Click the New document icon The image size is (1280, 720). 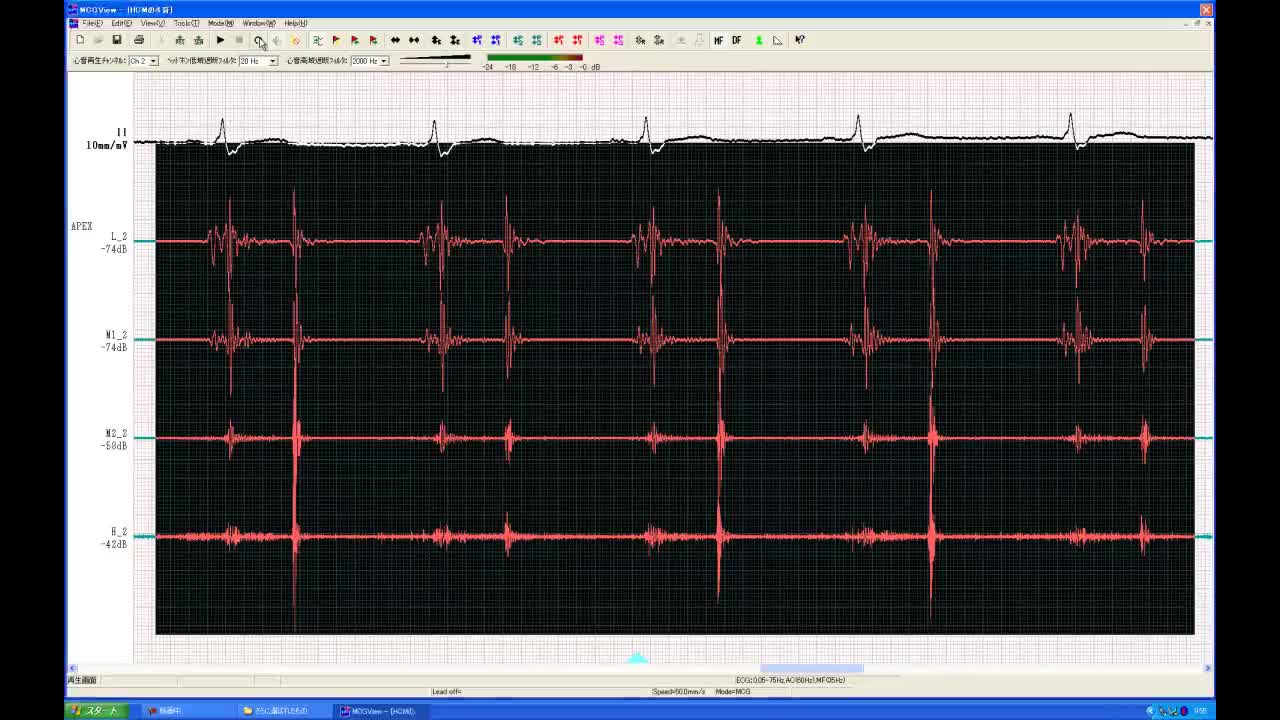click(x=80, y=40)
